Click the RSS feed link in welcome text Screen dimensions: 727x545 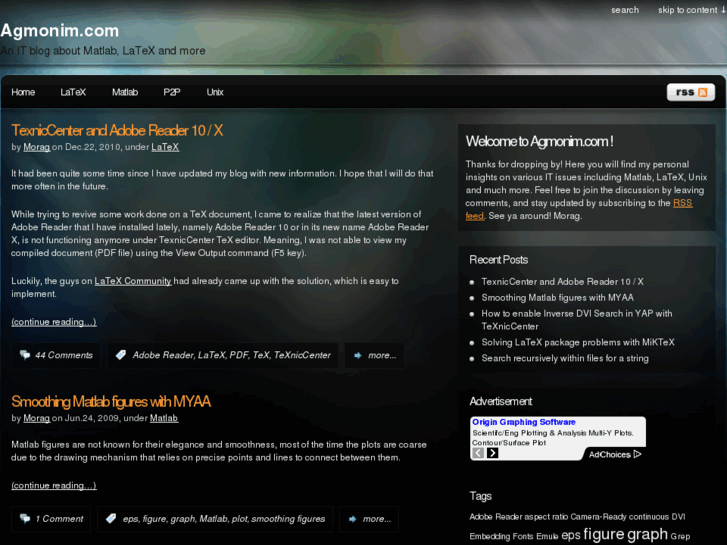click(682, 203)
